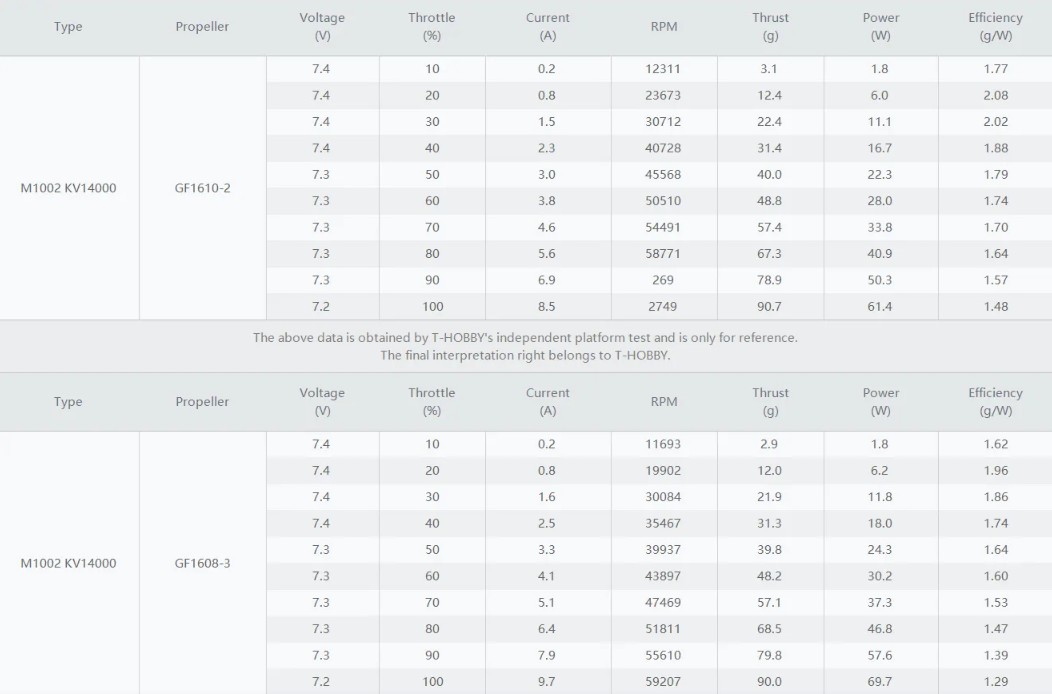Viewport: 1052px width, 694px height.
Task: Click RPM value 2749 in top table
Action: tap(663, 306)
